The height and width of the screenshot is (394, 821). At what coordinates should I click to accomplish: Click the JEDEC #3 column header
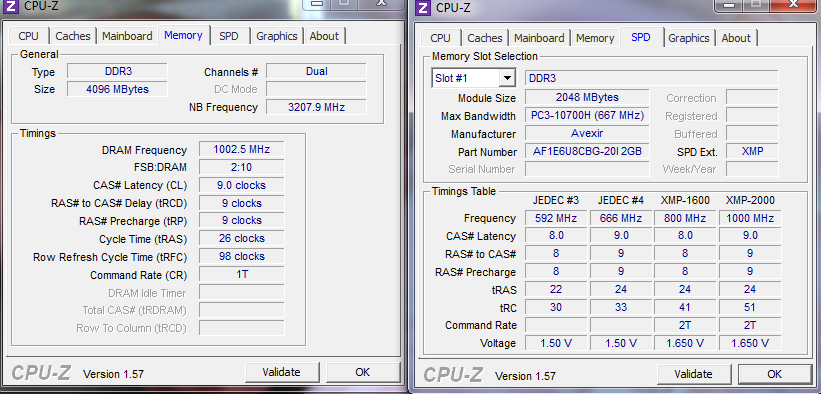point(556,200)
